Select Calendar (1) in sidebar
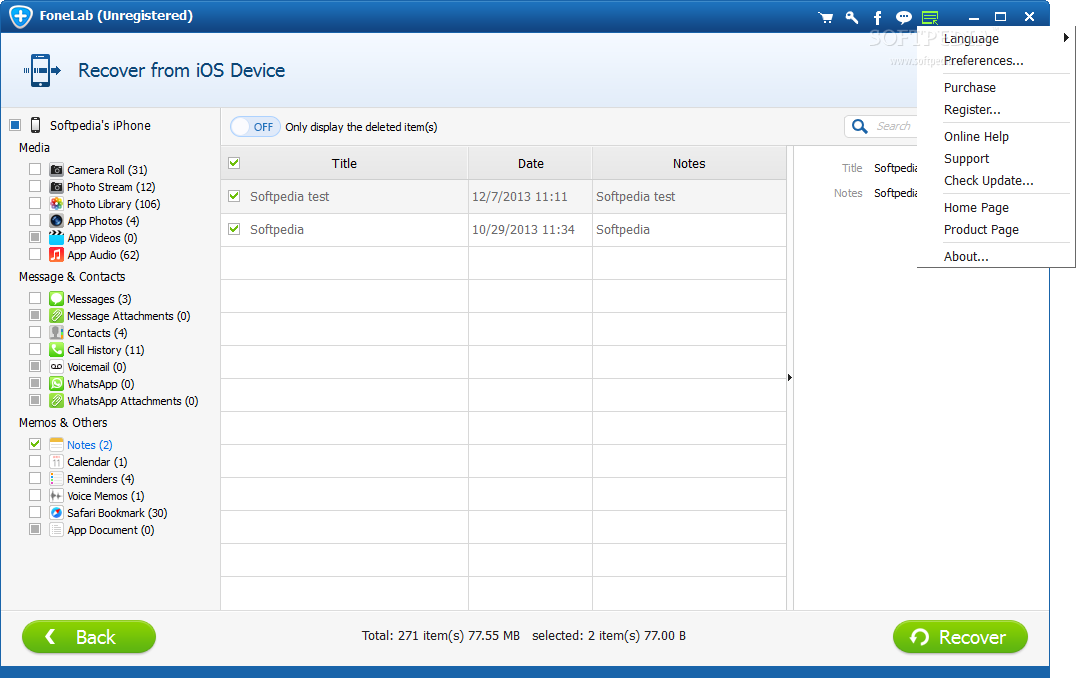 coord(97,462)
